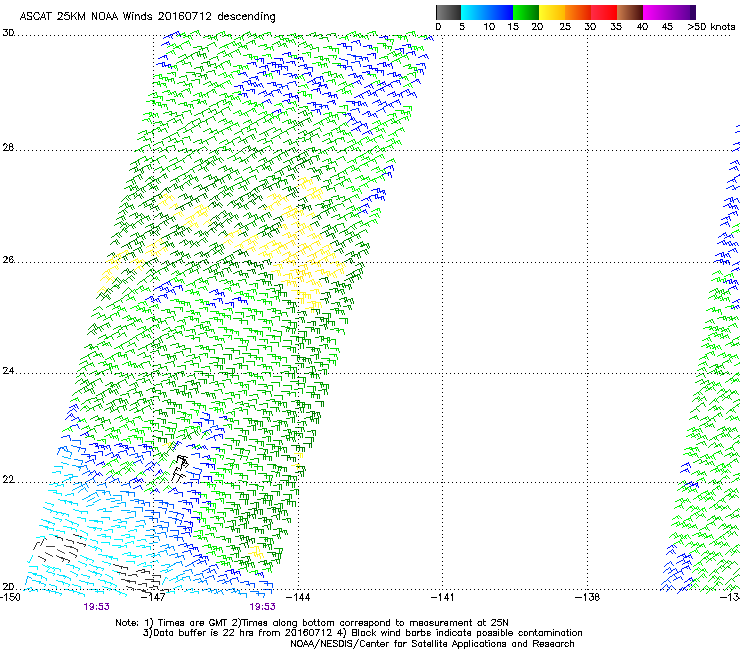740x650 pixels.
Task: Click the title 'ASCAT 25KM NOAA Winds 20160712 descending'
Action: 147,16
